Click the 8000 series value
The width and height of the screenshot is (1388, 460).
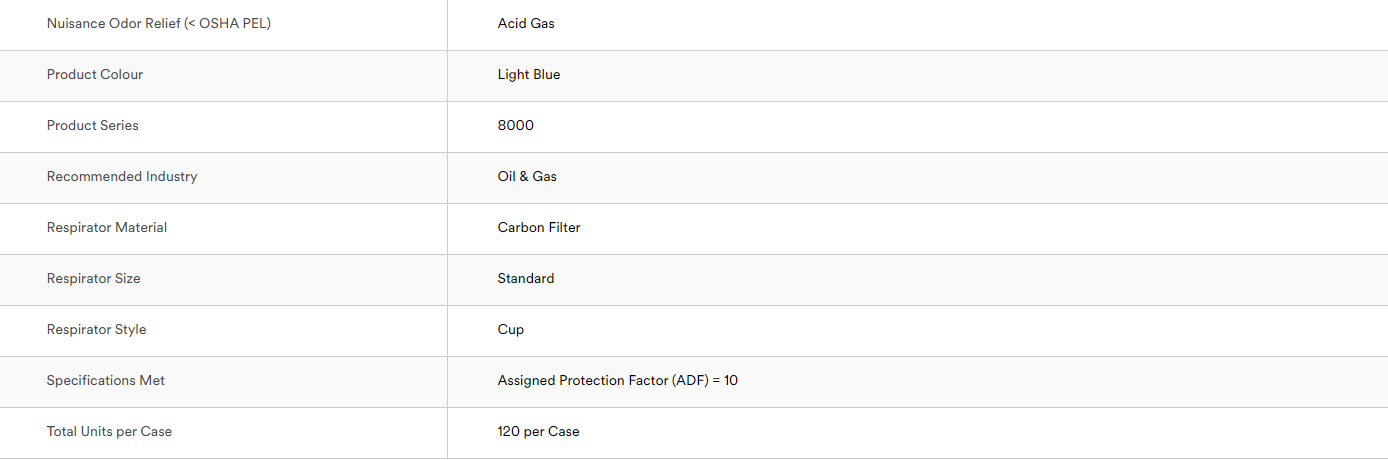click(516, 125)
